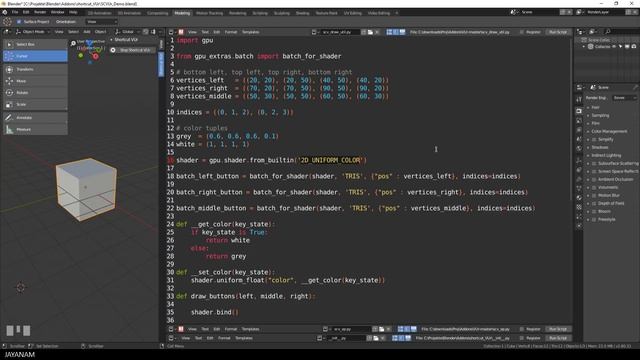Toggle Collection visibility eye in outliner
This screenshot has width=640, height=360.
click(x=614, y=47)
